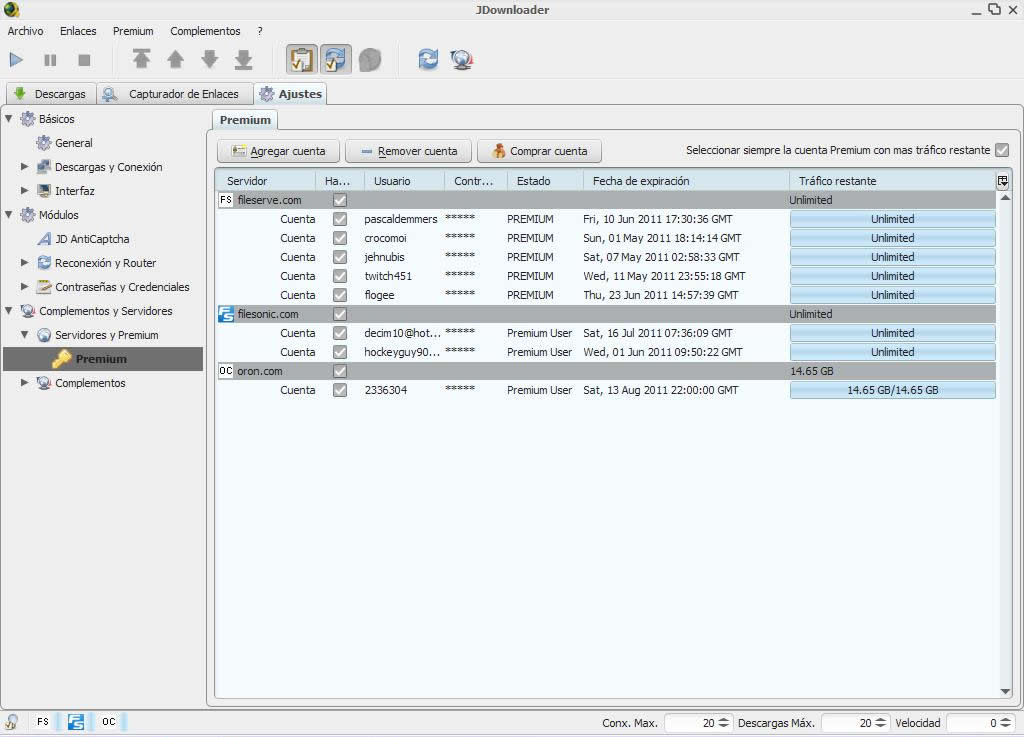Disable the crocomoi account checkbox
Image resolution: width=1024 pixels, height=737 pixels.
340,238
